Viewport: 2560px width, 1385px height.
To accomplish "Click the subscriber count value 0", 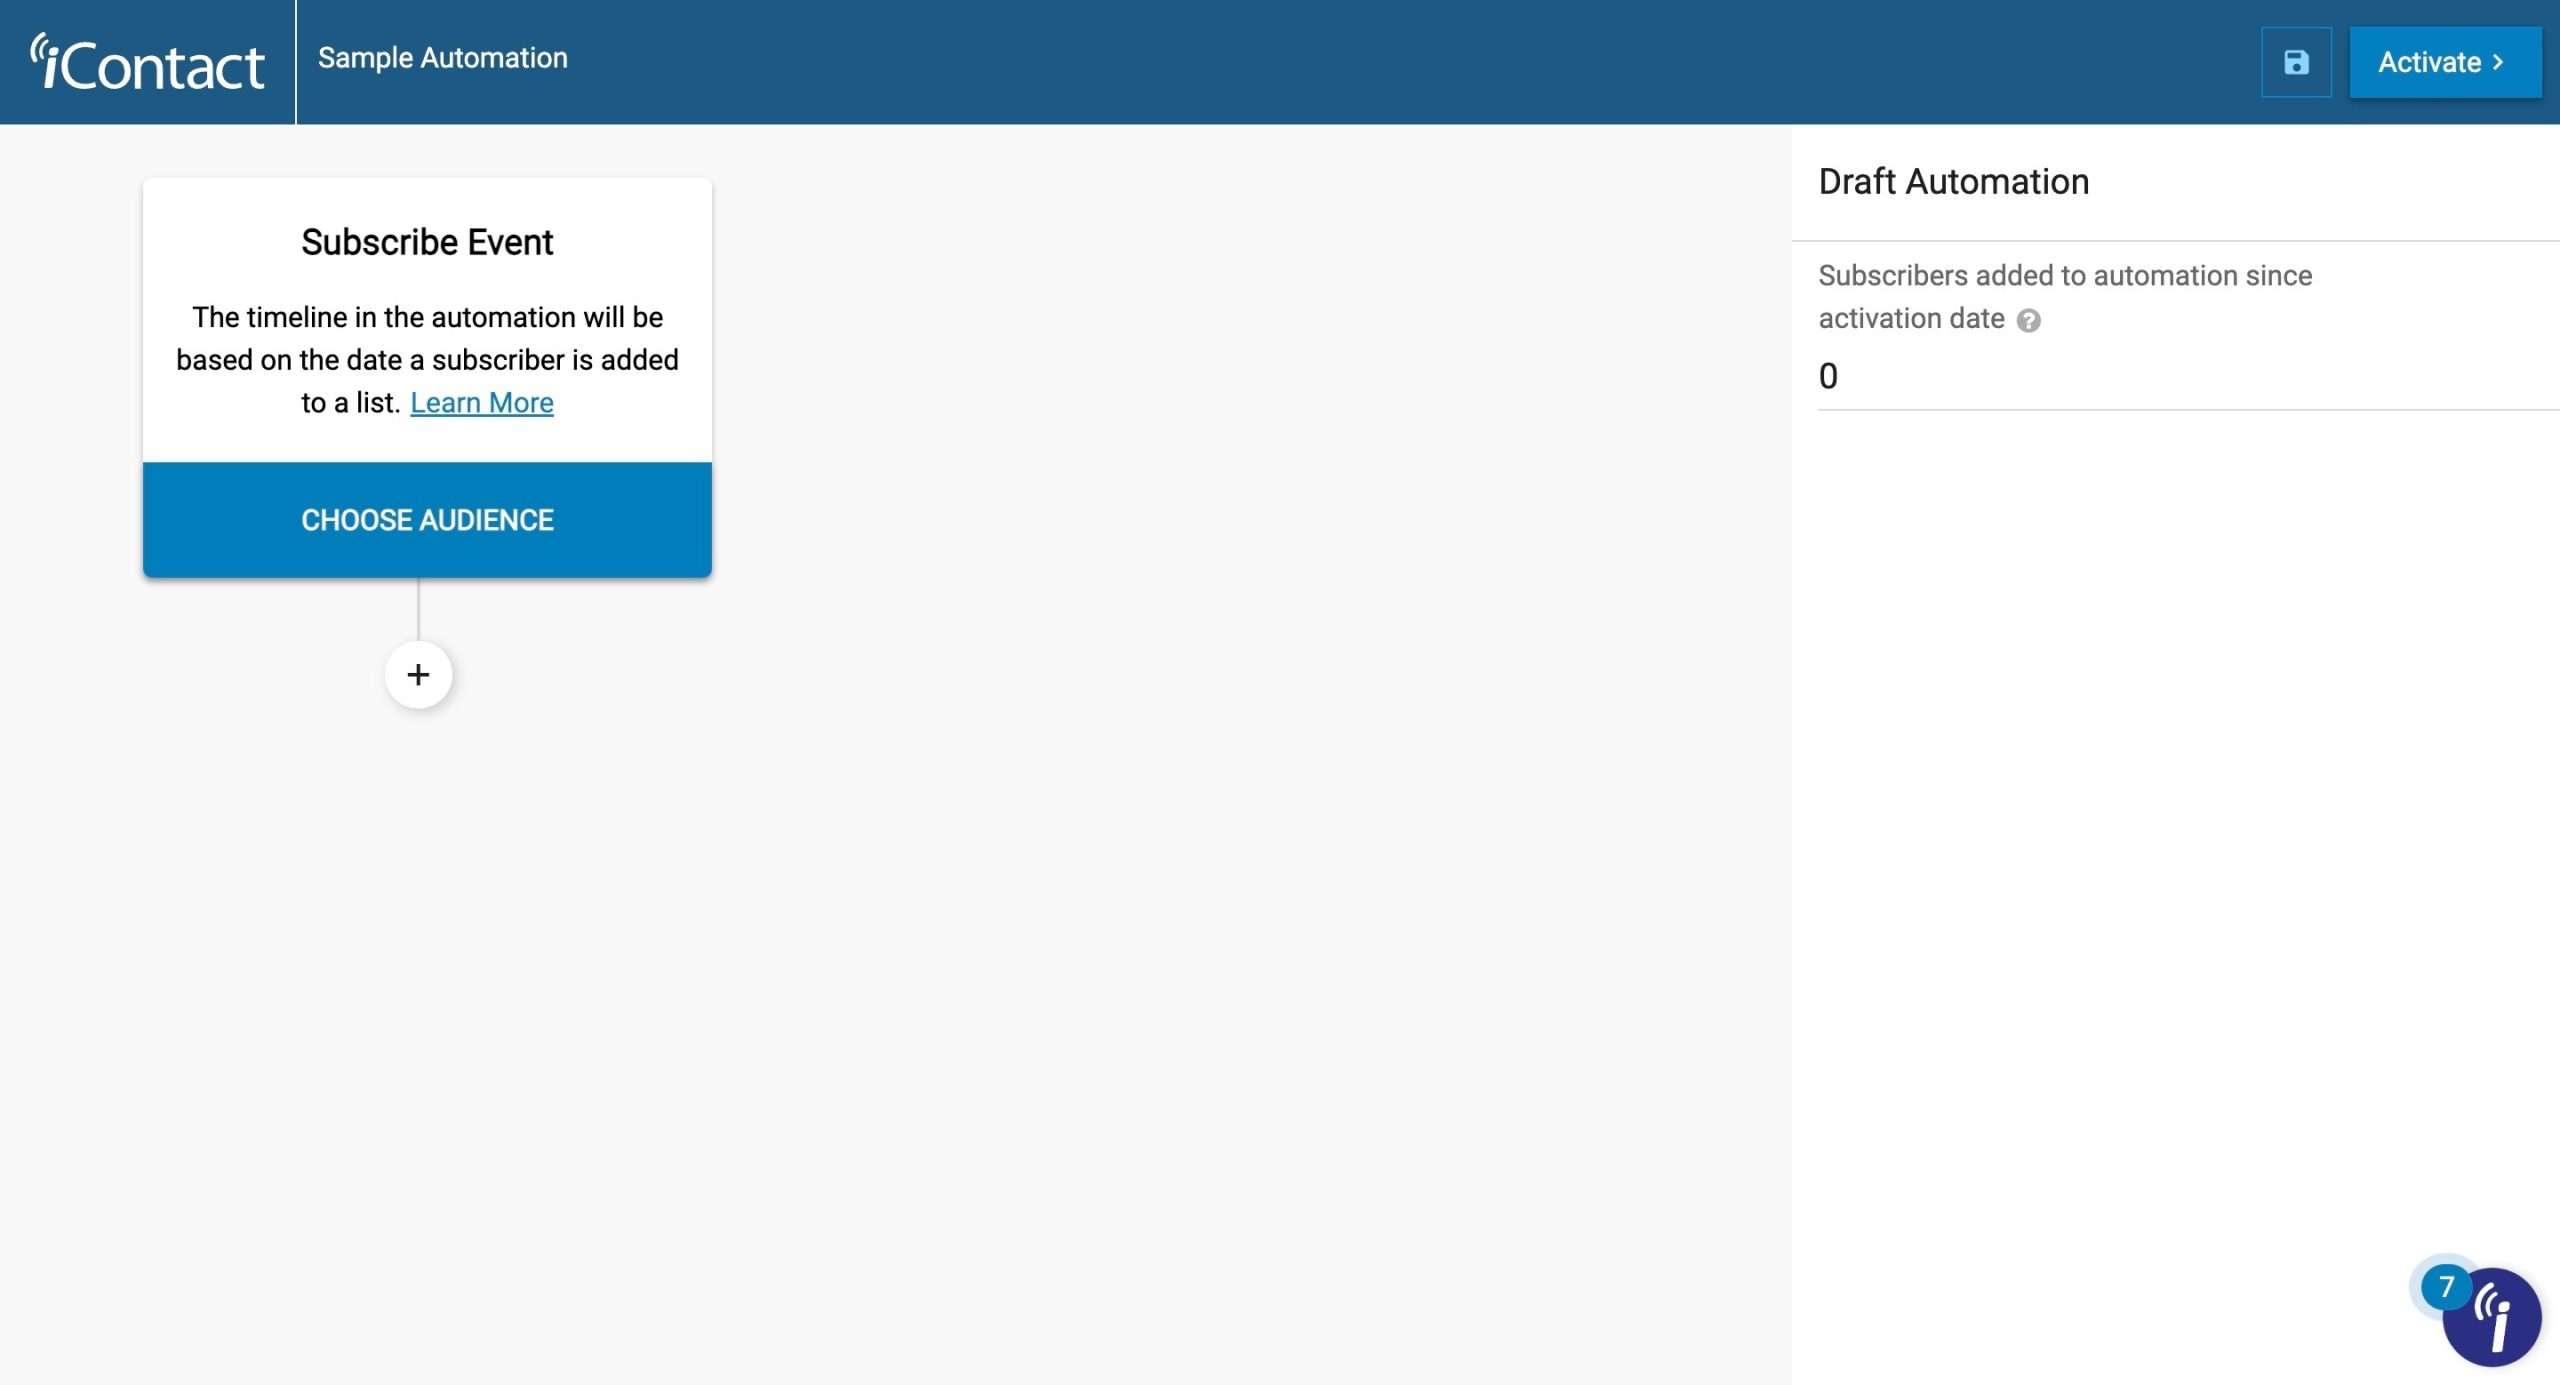I will (x=1828, y=377).
